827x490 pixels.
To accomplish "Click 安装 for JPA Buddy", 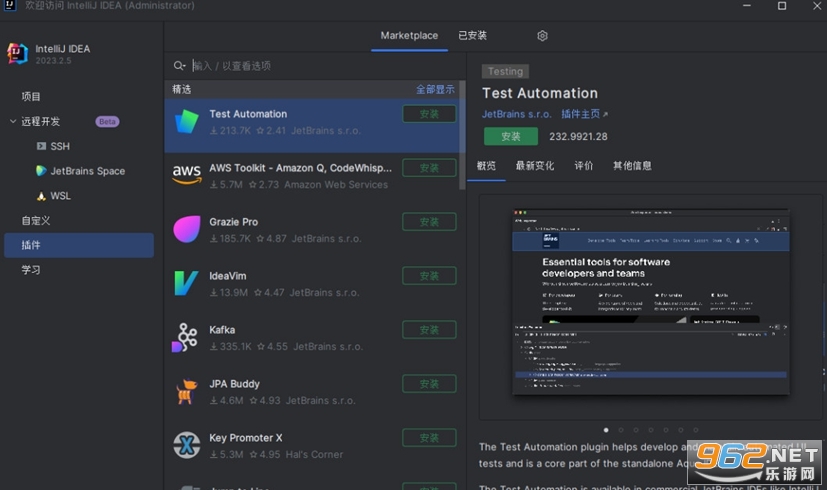I will click(429, 384).
